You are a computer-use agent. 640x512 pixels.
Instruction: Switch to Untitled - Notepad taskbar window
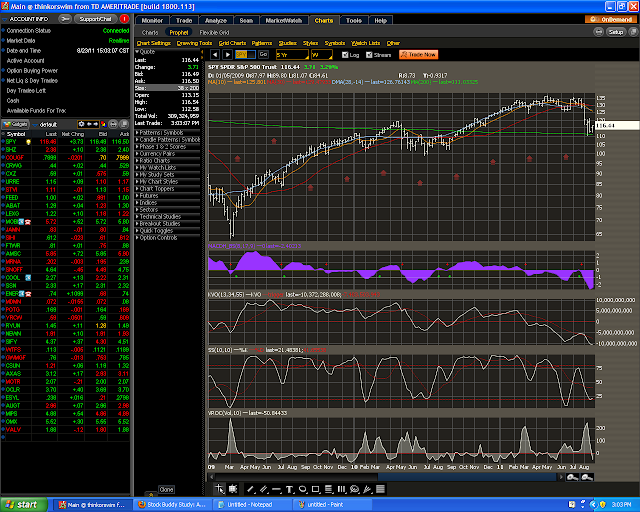pyautogui.click(x=253, y=505)
